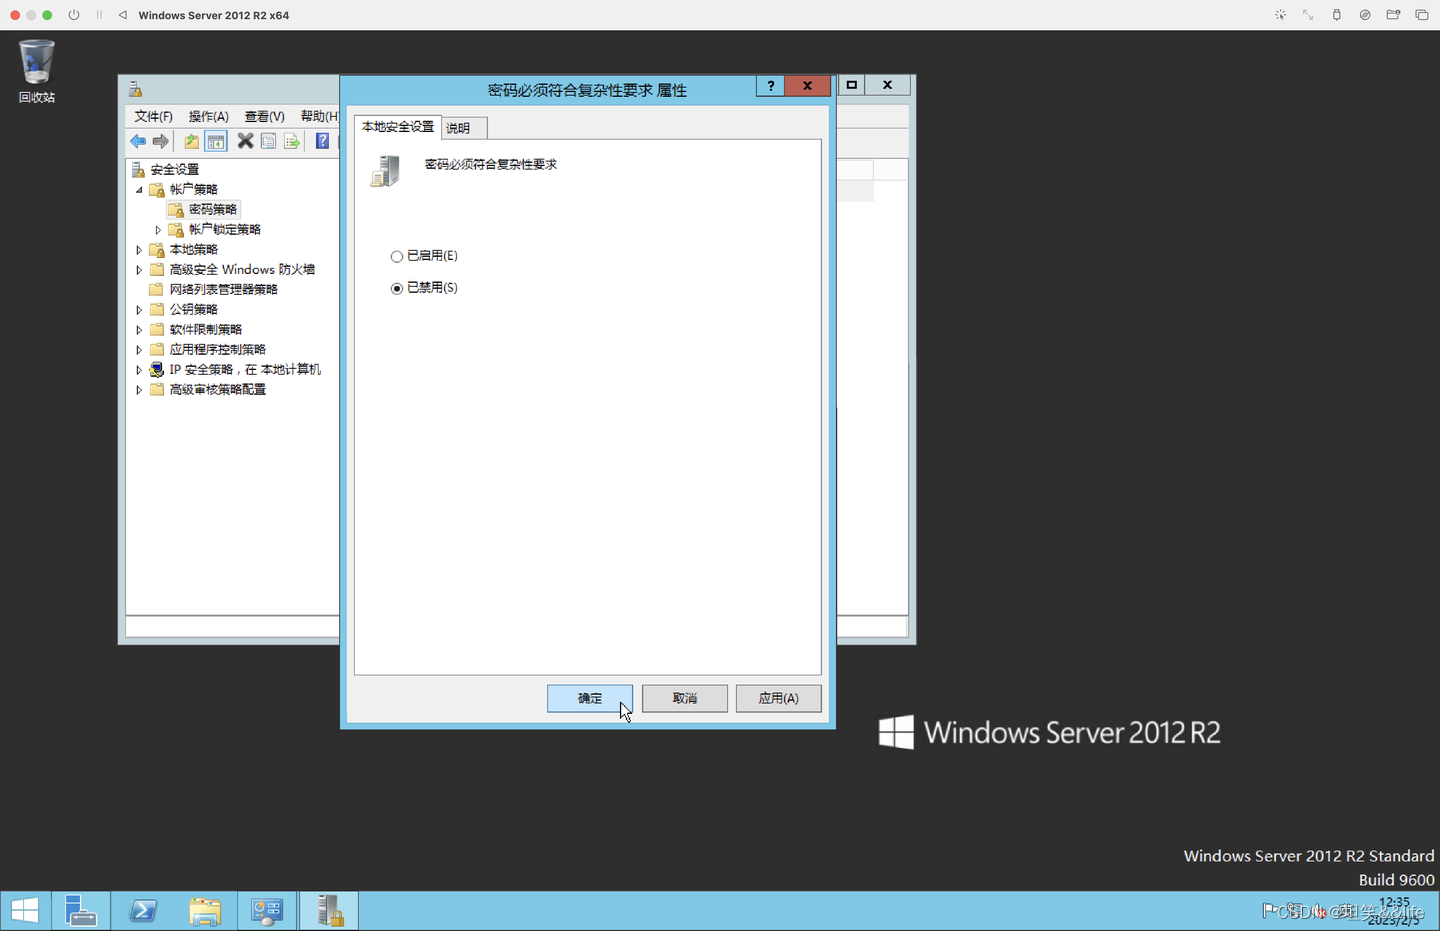This screenshot has width=1440, height=931.
Task: Click the help ? button in the properties dialog title
Action: point(770,86)
